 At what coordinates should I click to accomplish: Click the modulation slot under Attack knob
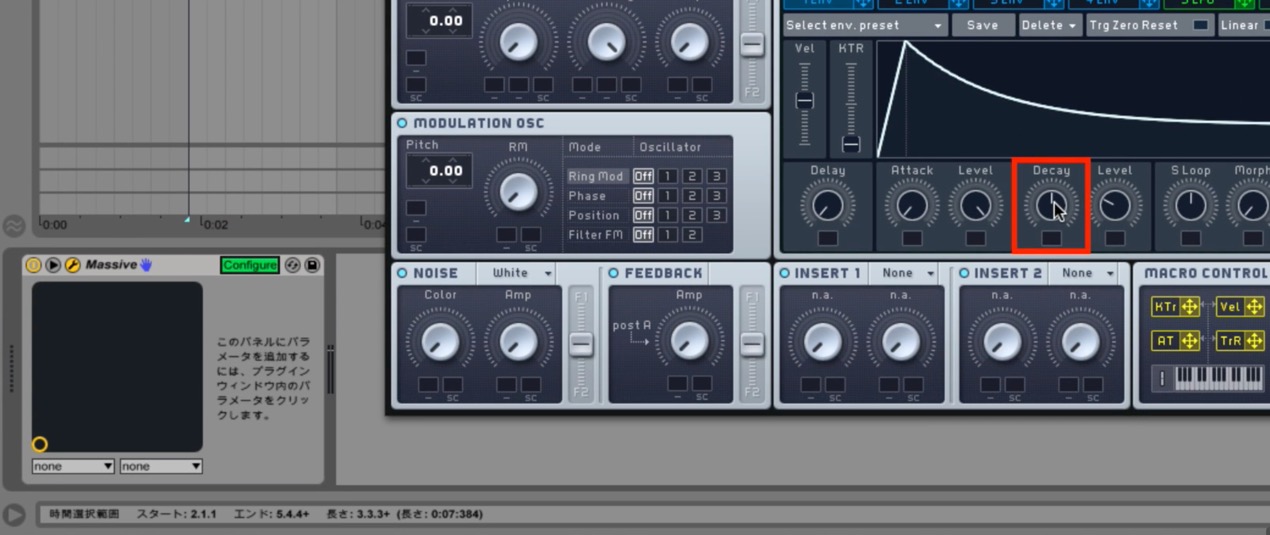tap(911, 238)
